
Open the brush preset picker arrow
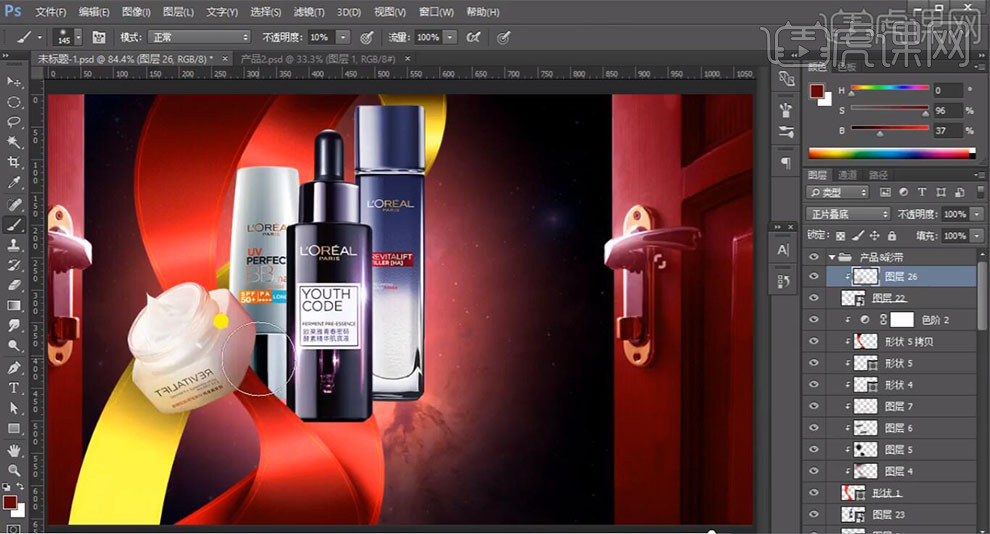click(78, 37)
